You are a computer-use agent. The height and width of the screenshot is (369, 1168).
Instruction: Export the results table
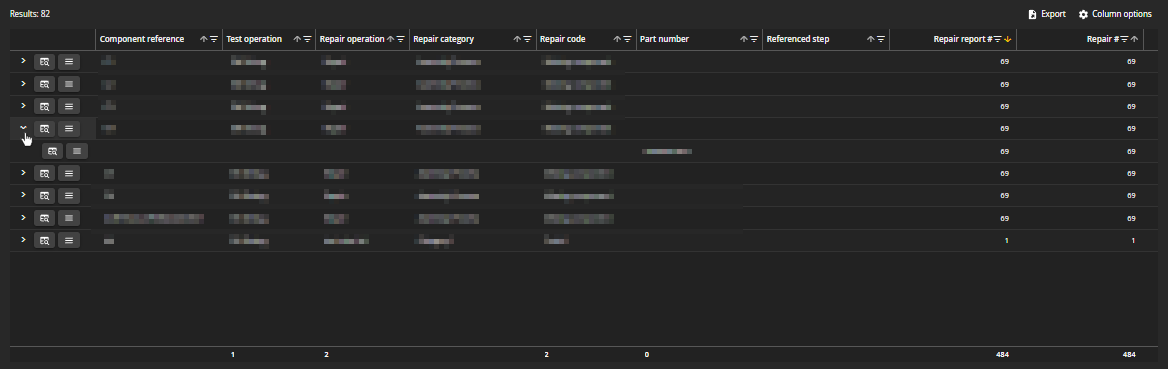[1047, 14]
